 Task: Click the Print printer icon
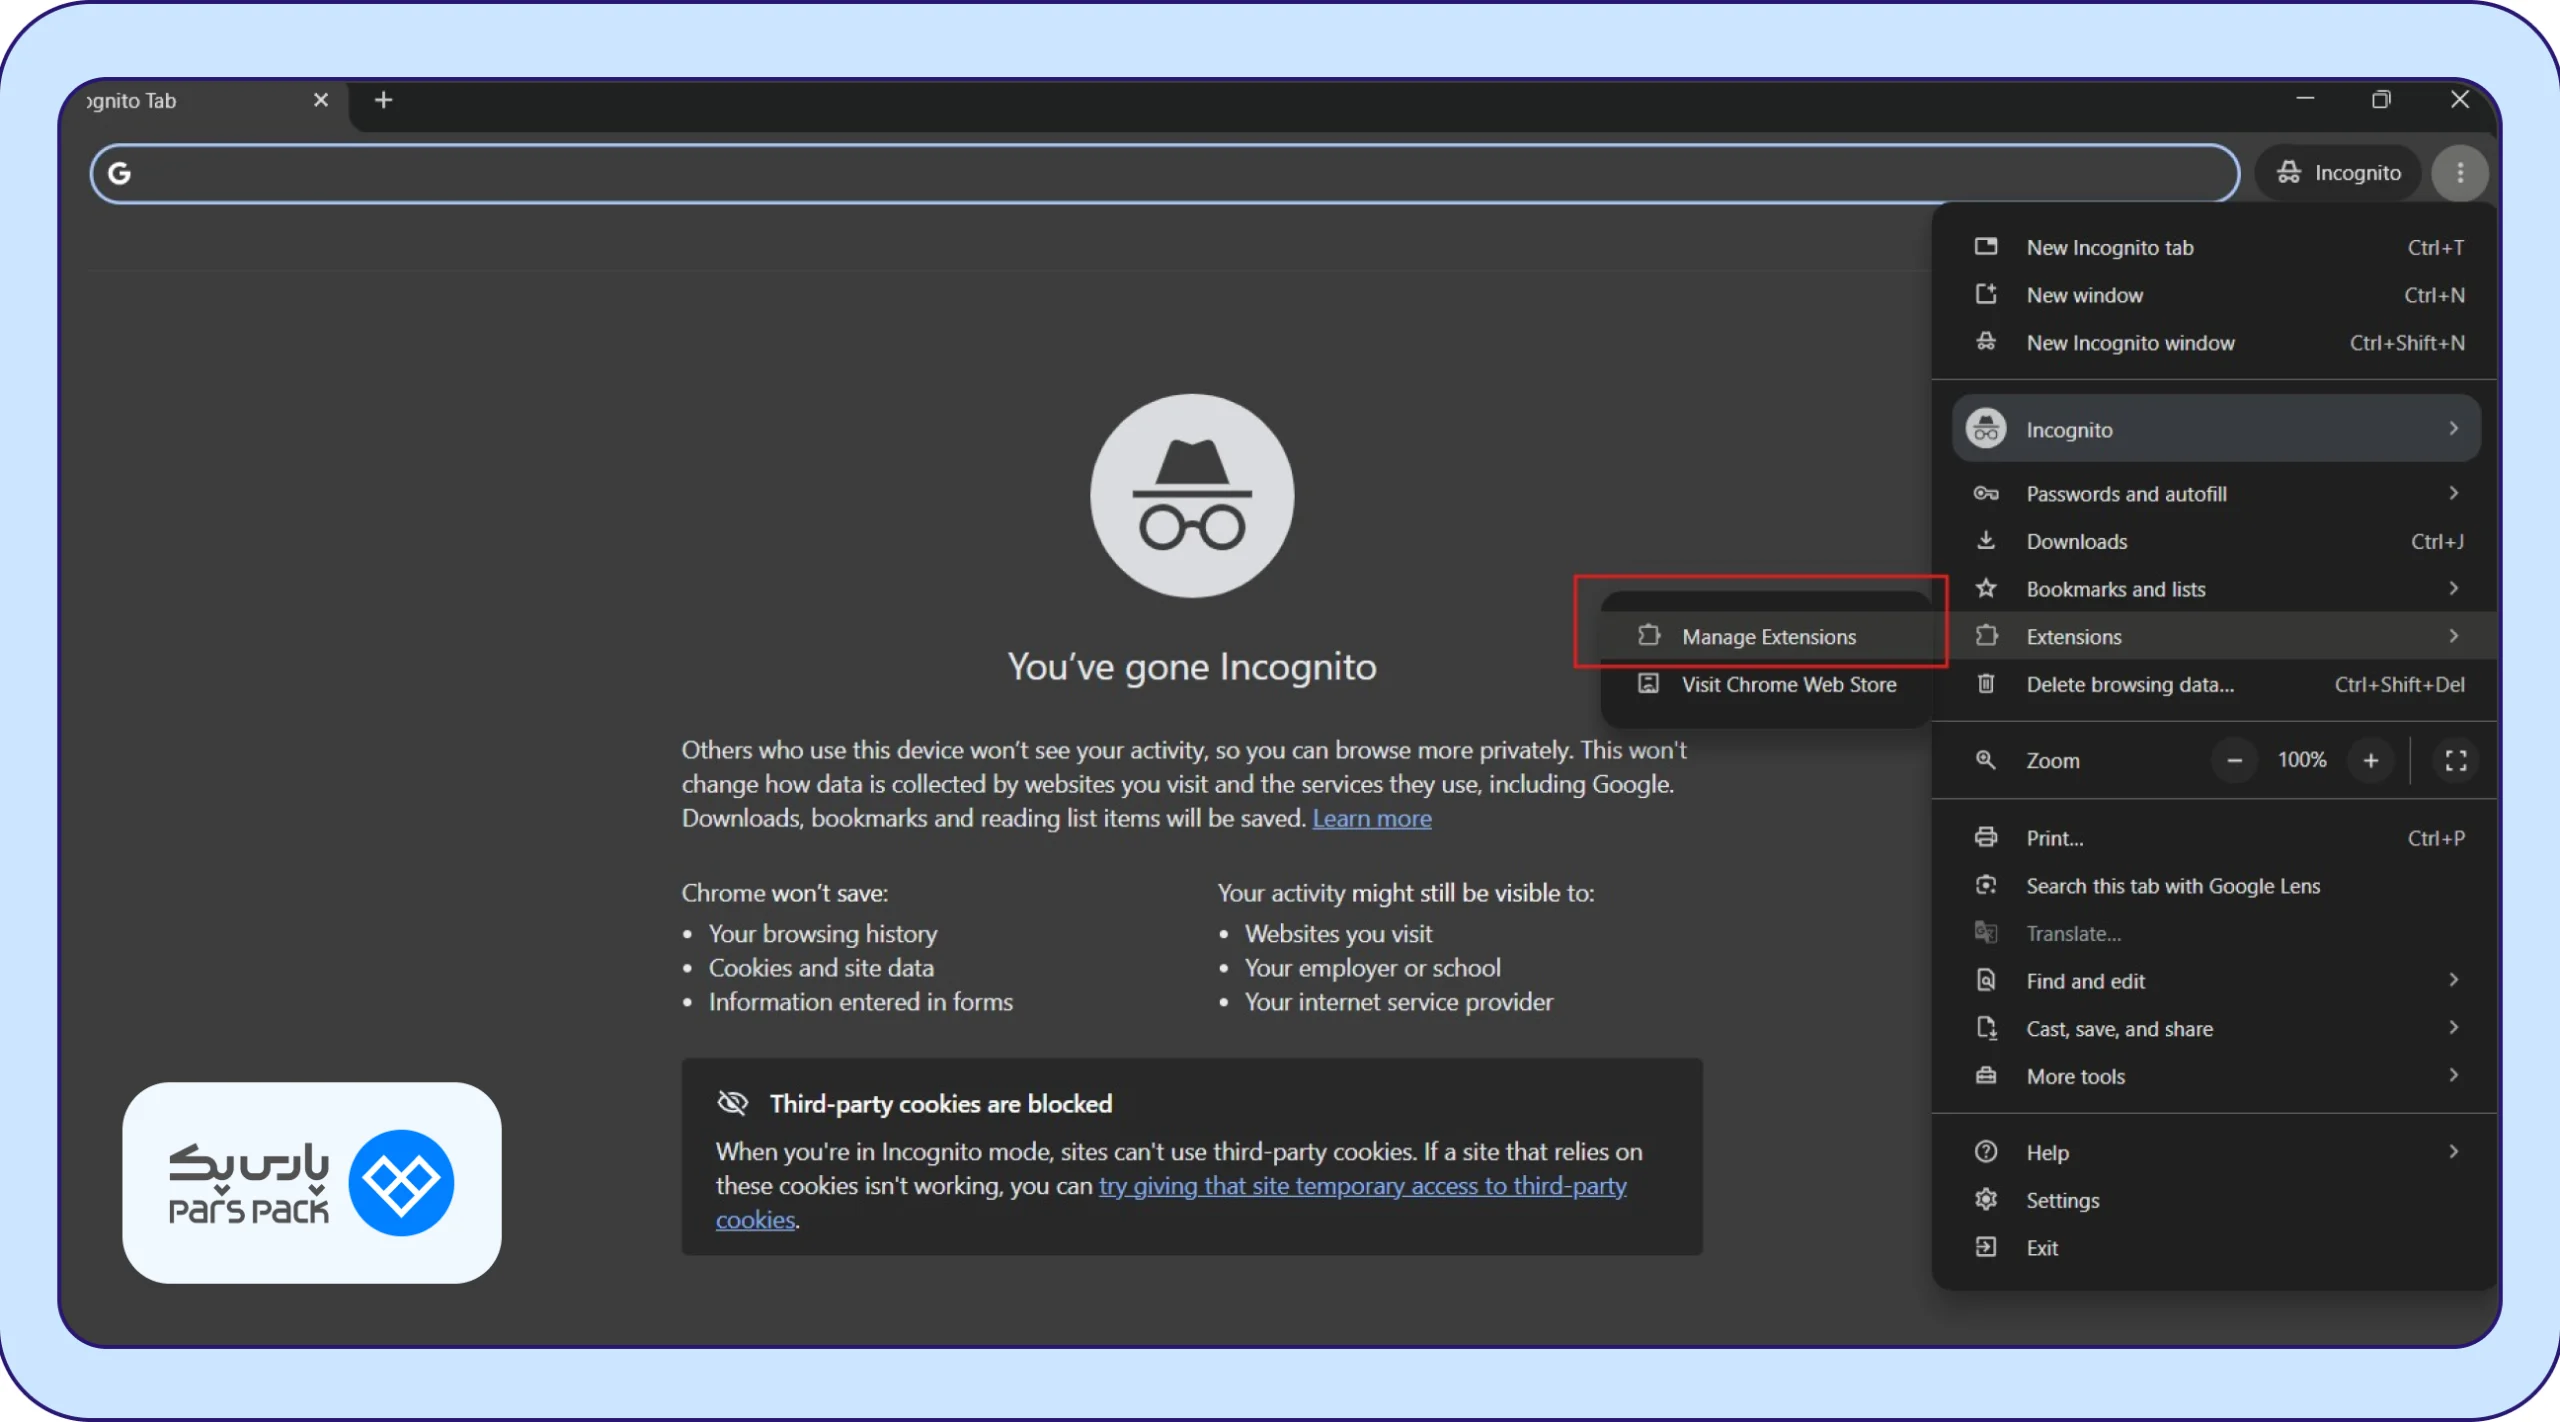coord(1986,838)
